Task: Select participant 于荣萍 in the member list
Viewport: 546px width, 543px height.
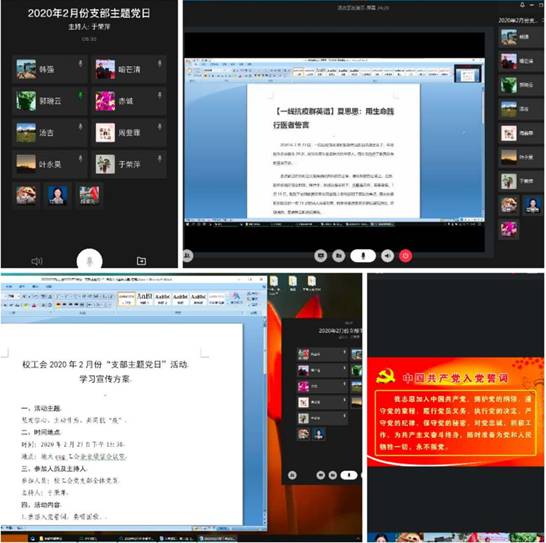Action: 128,164
